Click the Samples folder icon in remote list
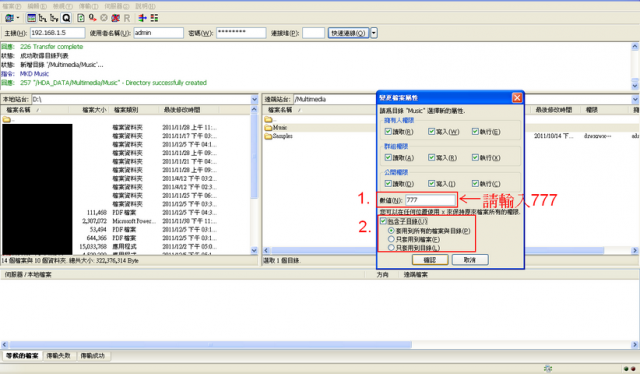Image resolution: width=640 pixels, height=374 pixels. tap(268, 136)
